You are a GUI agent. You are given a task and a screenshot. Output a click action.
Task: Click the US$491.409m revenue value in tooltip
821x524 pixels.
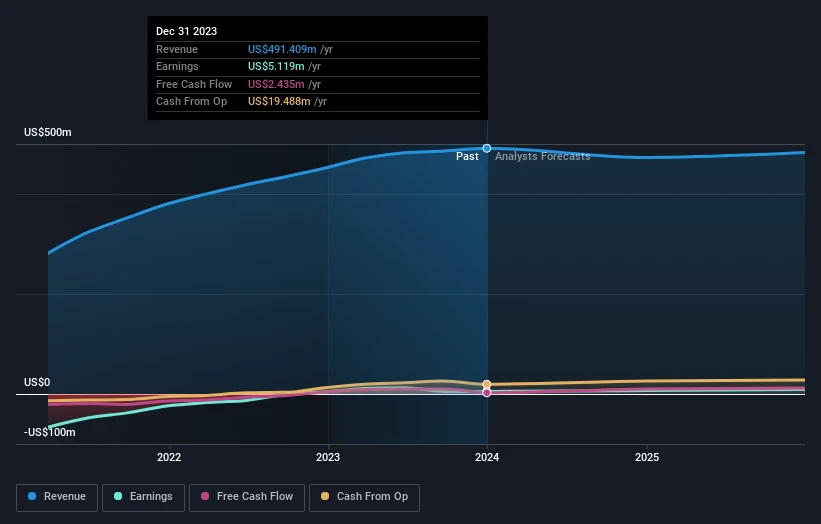coord(283,50)
